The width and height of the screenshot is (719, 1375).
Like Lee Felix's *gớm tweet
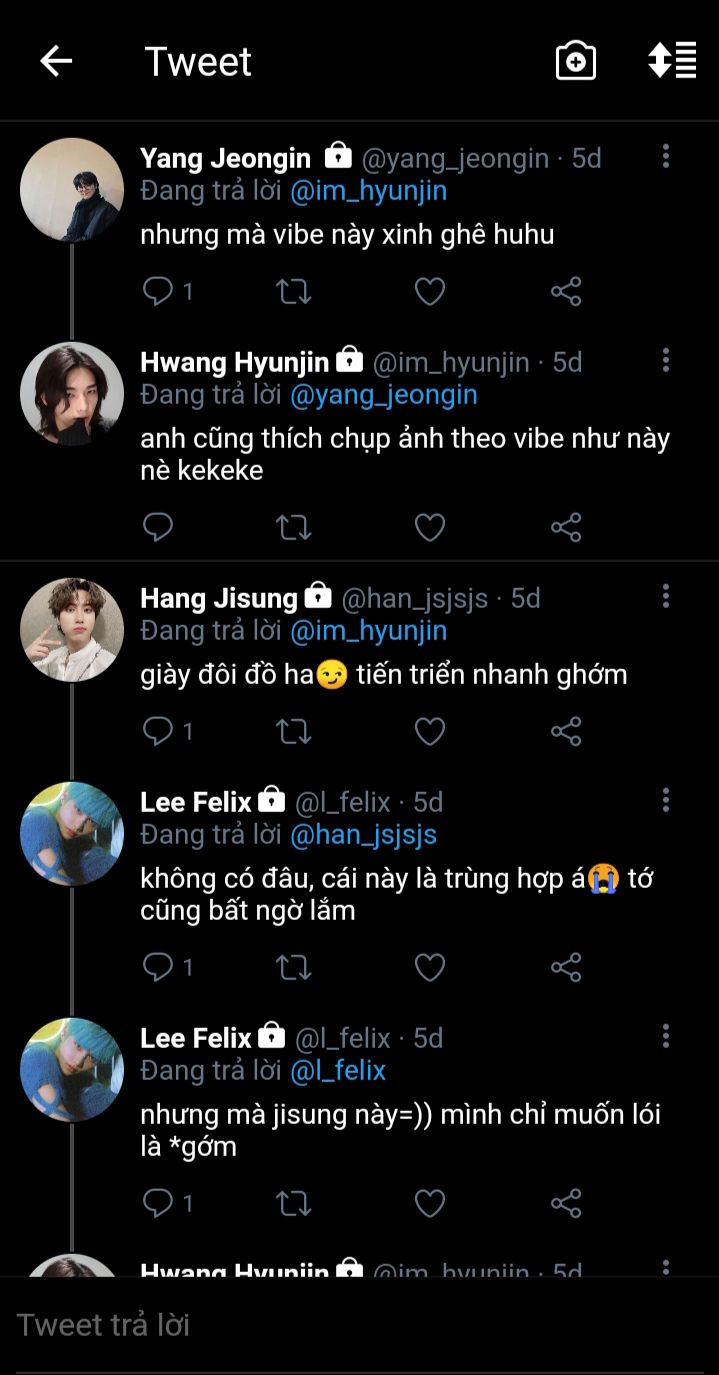(430, 1203)
